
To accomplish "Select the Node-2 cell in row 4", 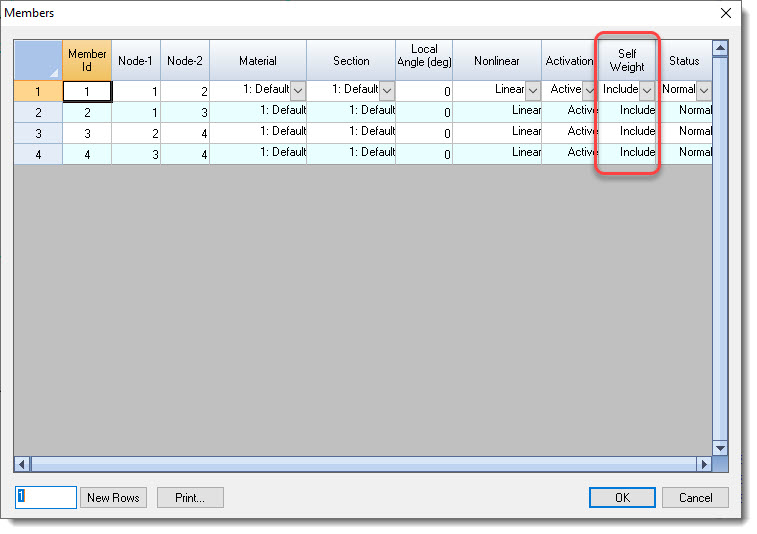I will click(x=185, y=154).
